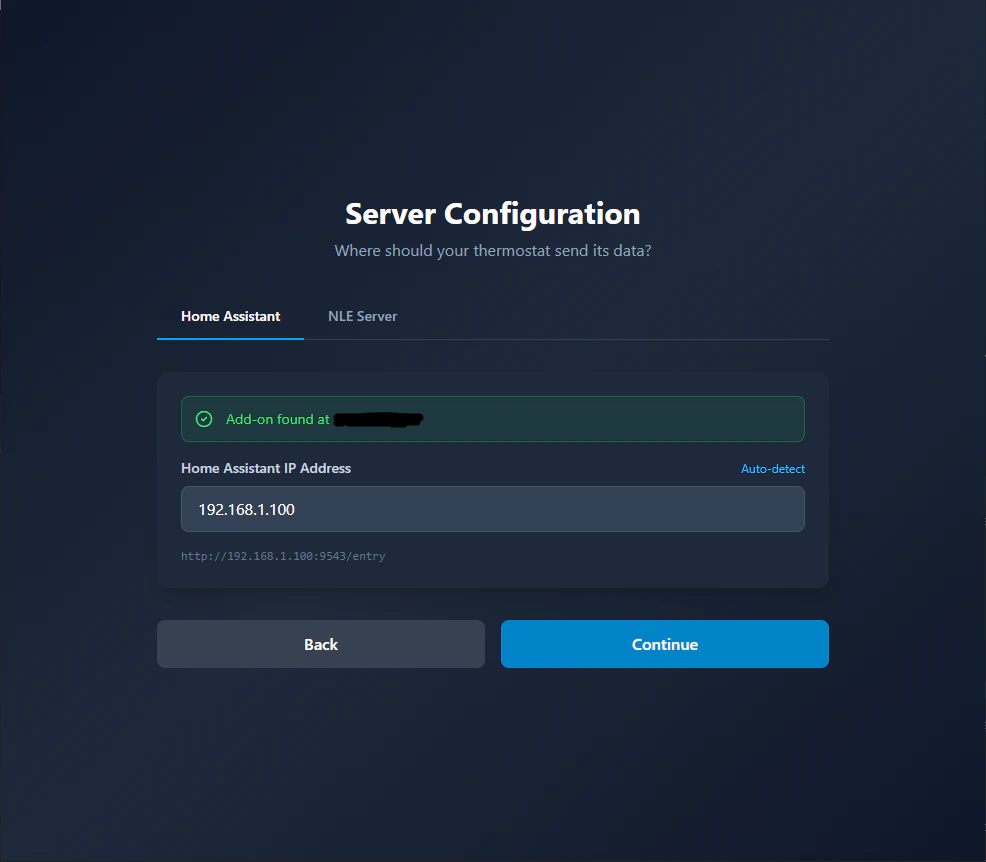Image resolution: width=986 pixels, height=862 pixels.
Task: Select Auto-detect to find Home Assistant automatically
Action: coord(772,468)
